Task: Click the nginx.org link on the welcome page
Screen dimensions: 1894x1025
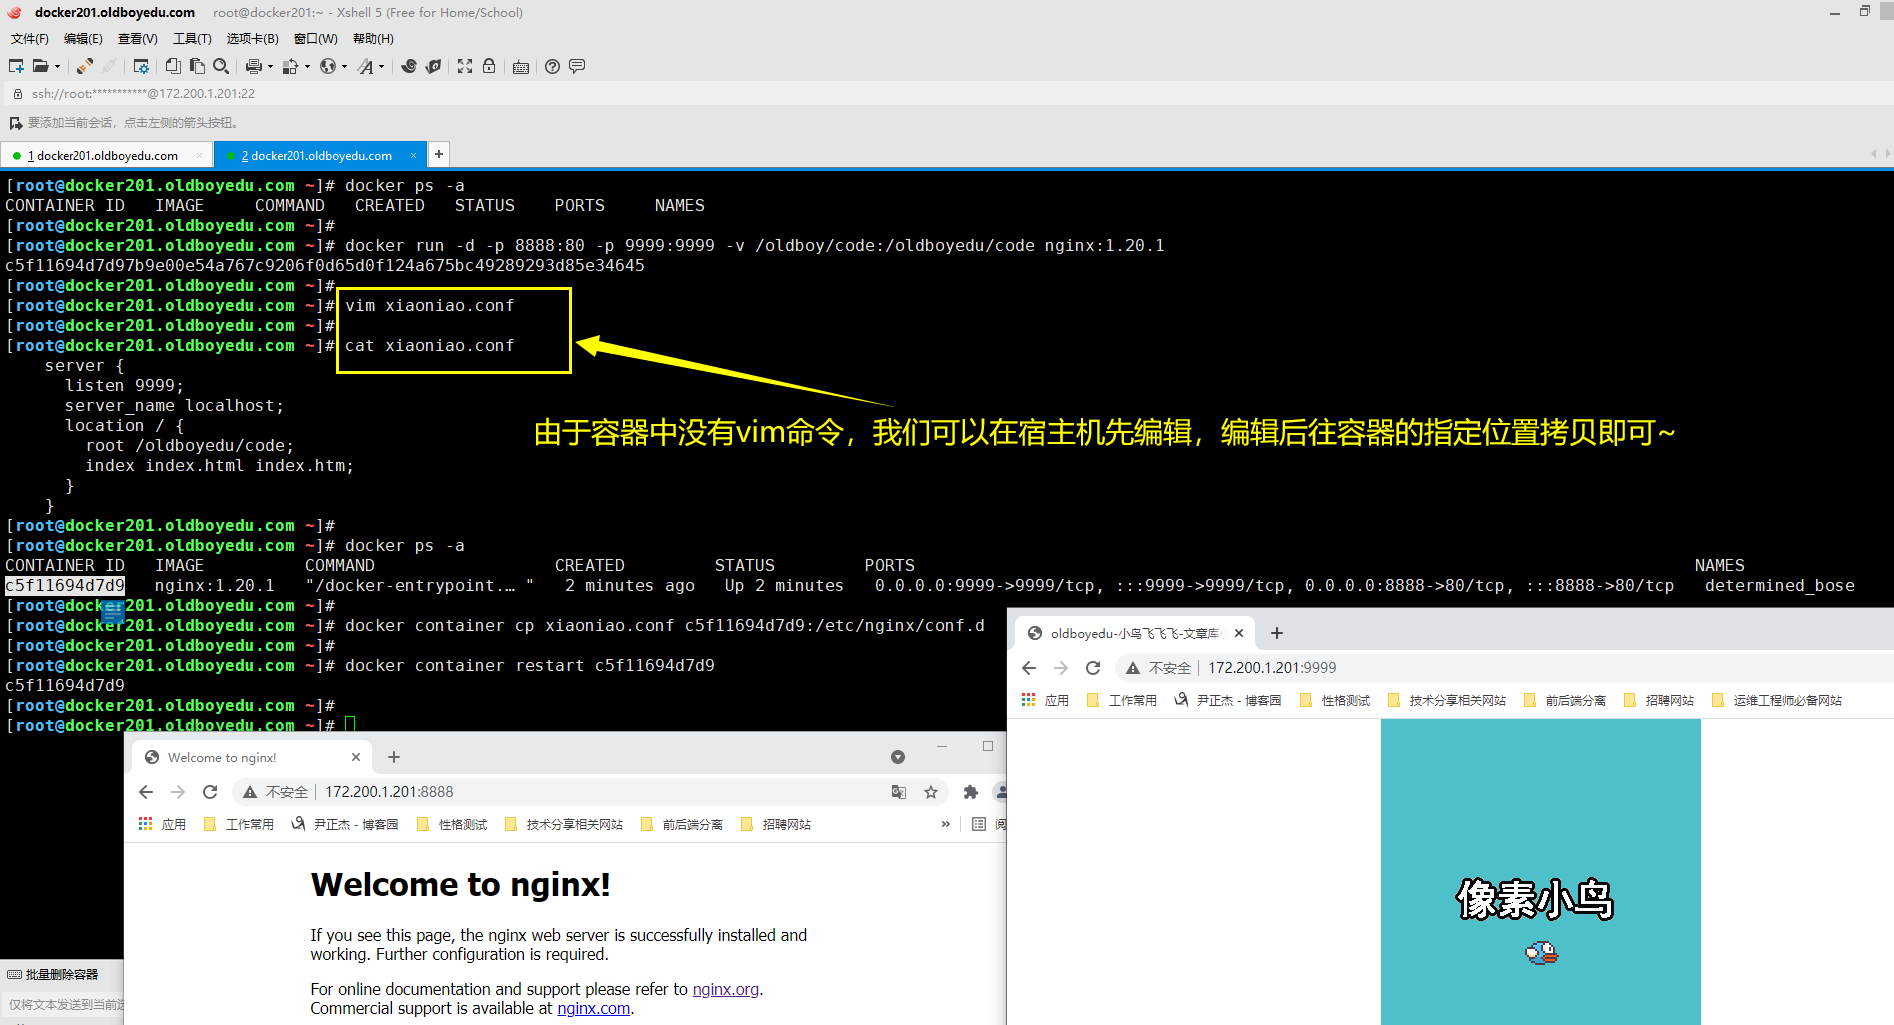Action: [725, 989]
